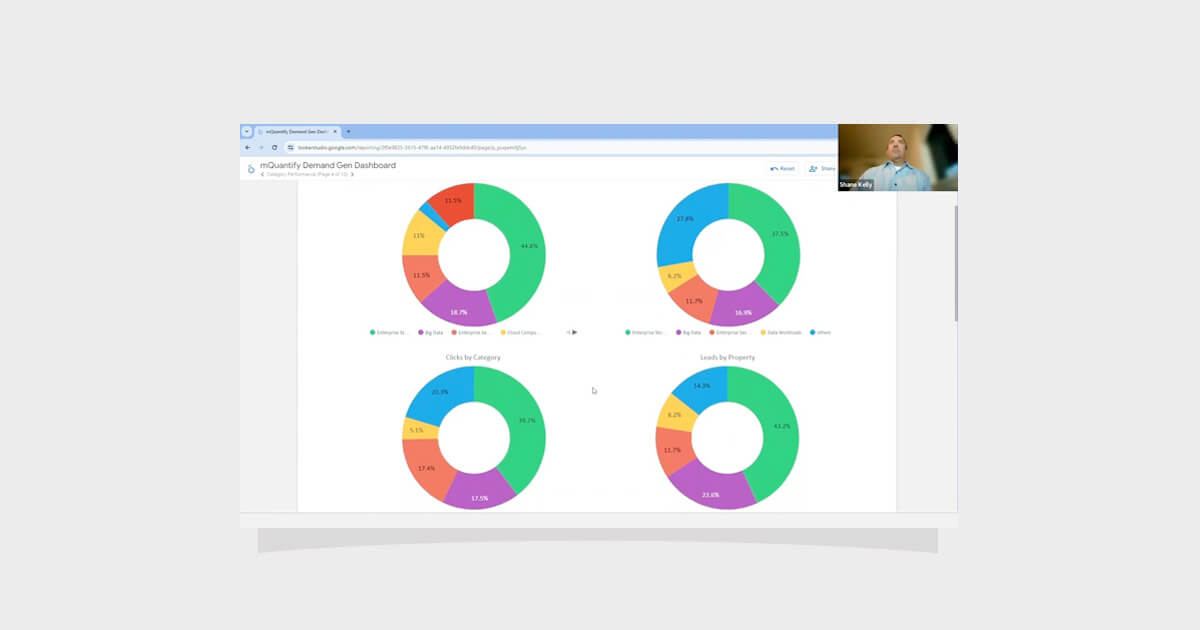
Task: Click Big Data legend label under top-right chart
Action: point(694,332)
